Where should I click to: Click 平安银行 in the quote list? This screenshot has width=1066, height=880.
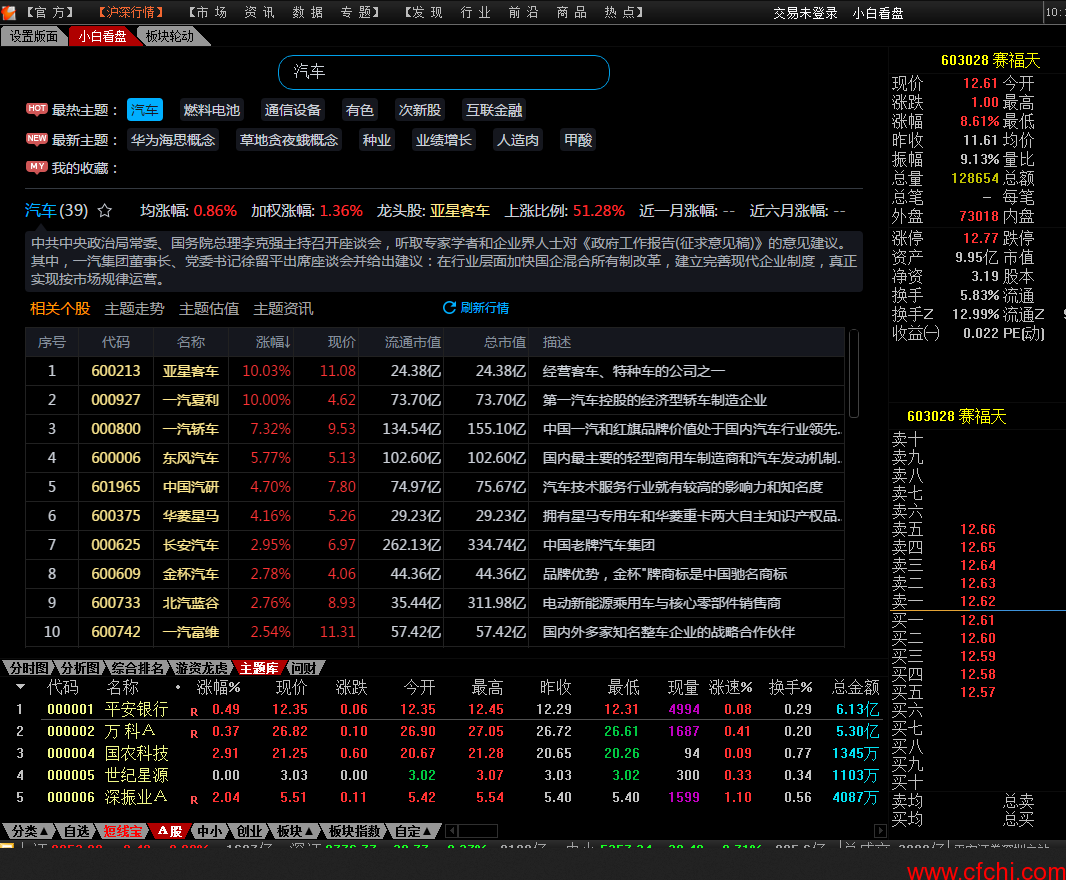(x=136, y=709)
